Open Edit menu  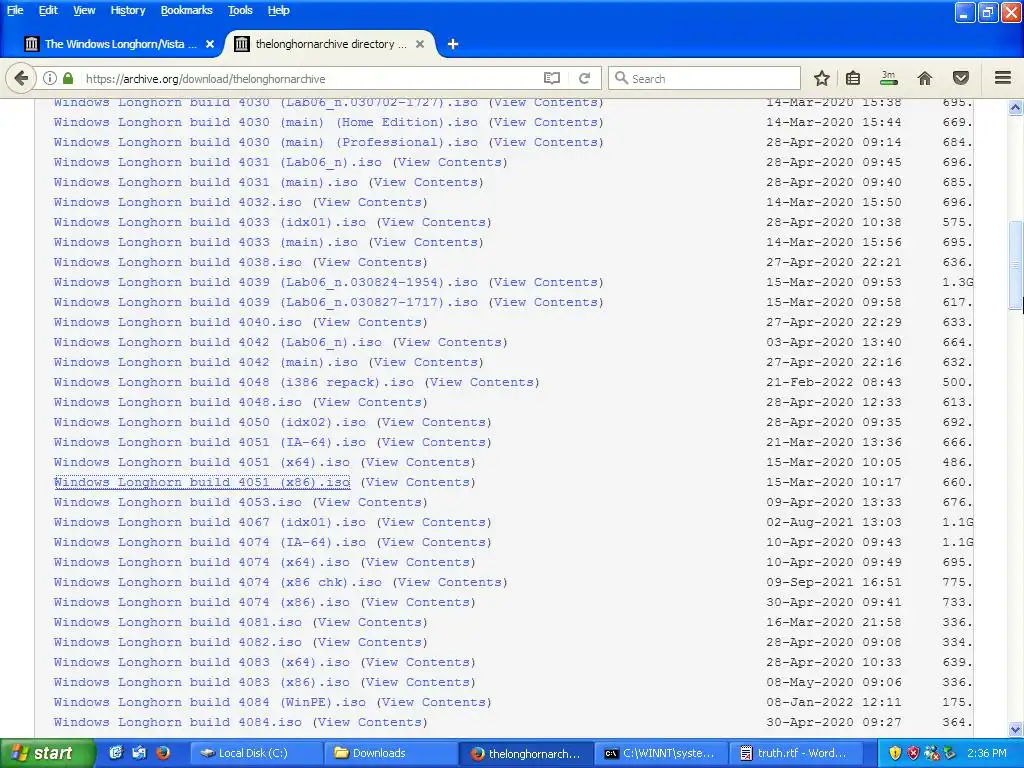click(x=48, y=10)
